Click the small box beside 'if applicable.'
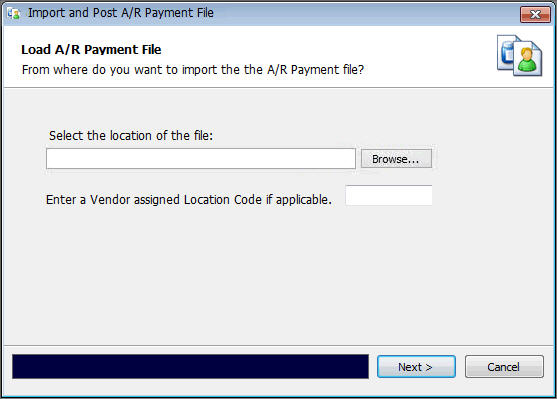The width and height of the screenshot is (557, 399). coord(389,195)
